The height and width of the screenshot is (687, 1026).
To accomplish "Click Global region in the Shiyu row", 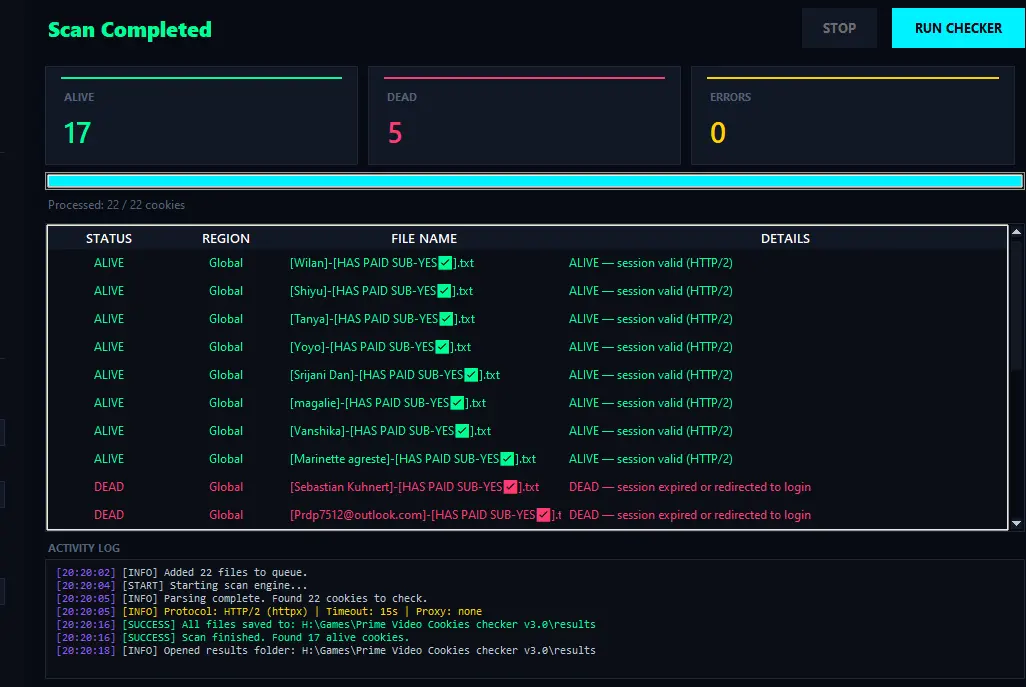I will click(226, 291).
